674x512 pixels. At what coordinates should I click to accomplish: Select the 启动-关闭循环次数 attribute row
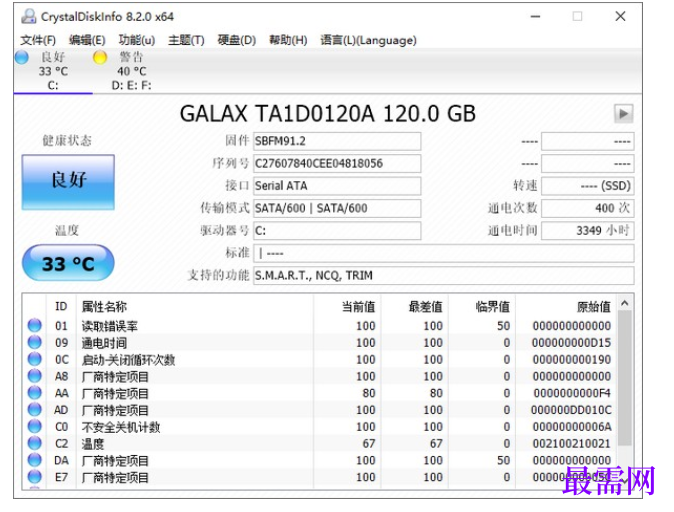click(x=320, y=359)
